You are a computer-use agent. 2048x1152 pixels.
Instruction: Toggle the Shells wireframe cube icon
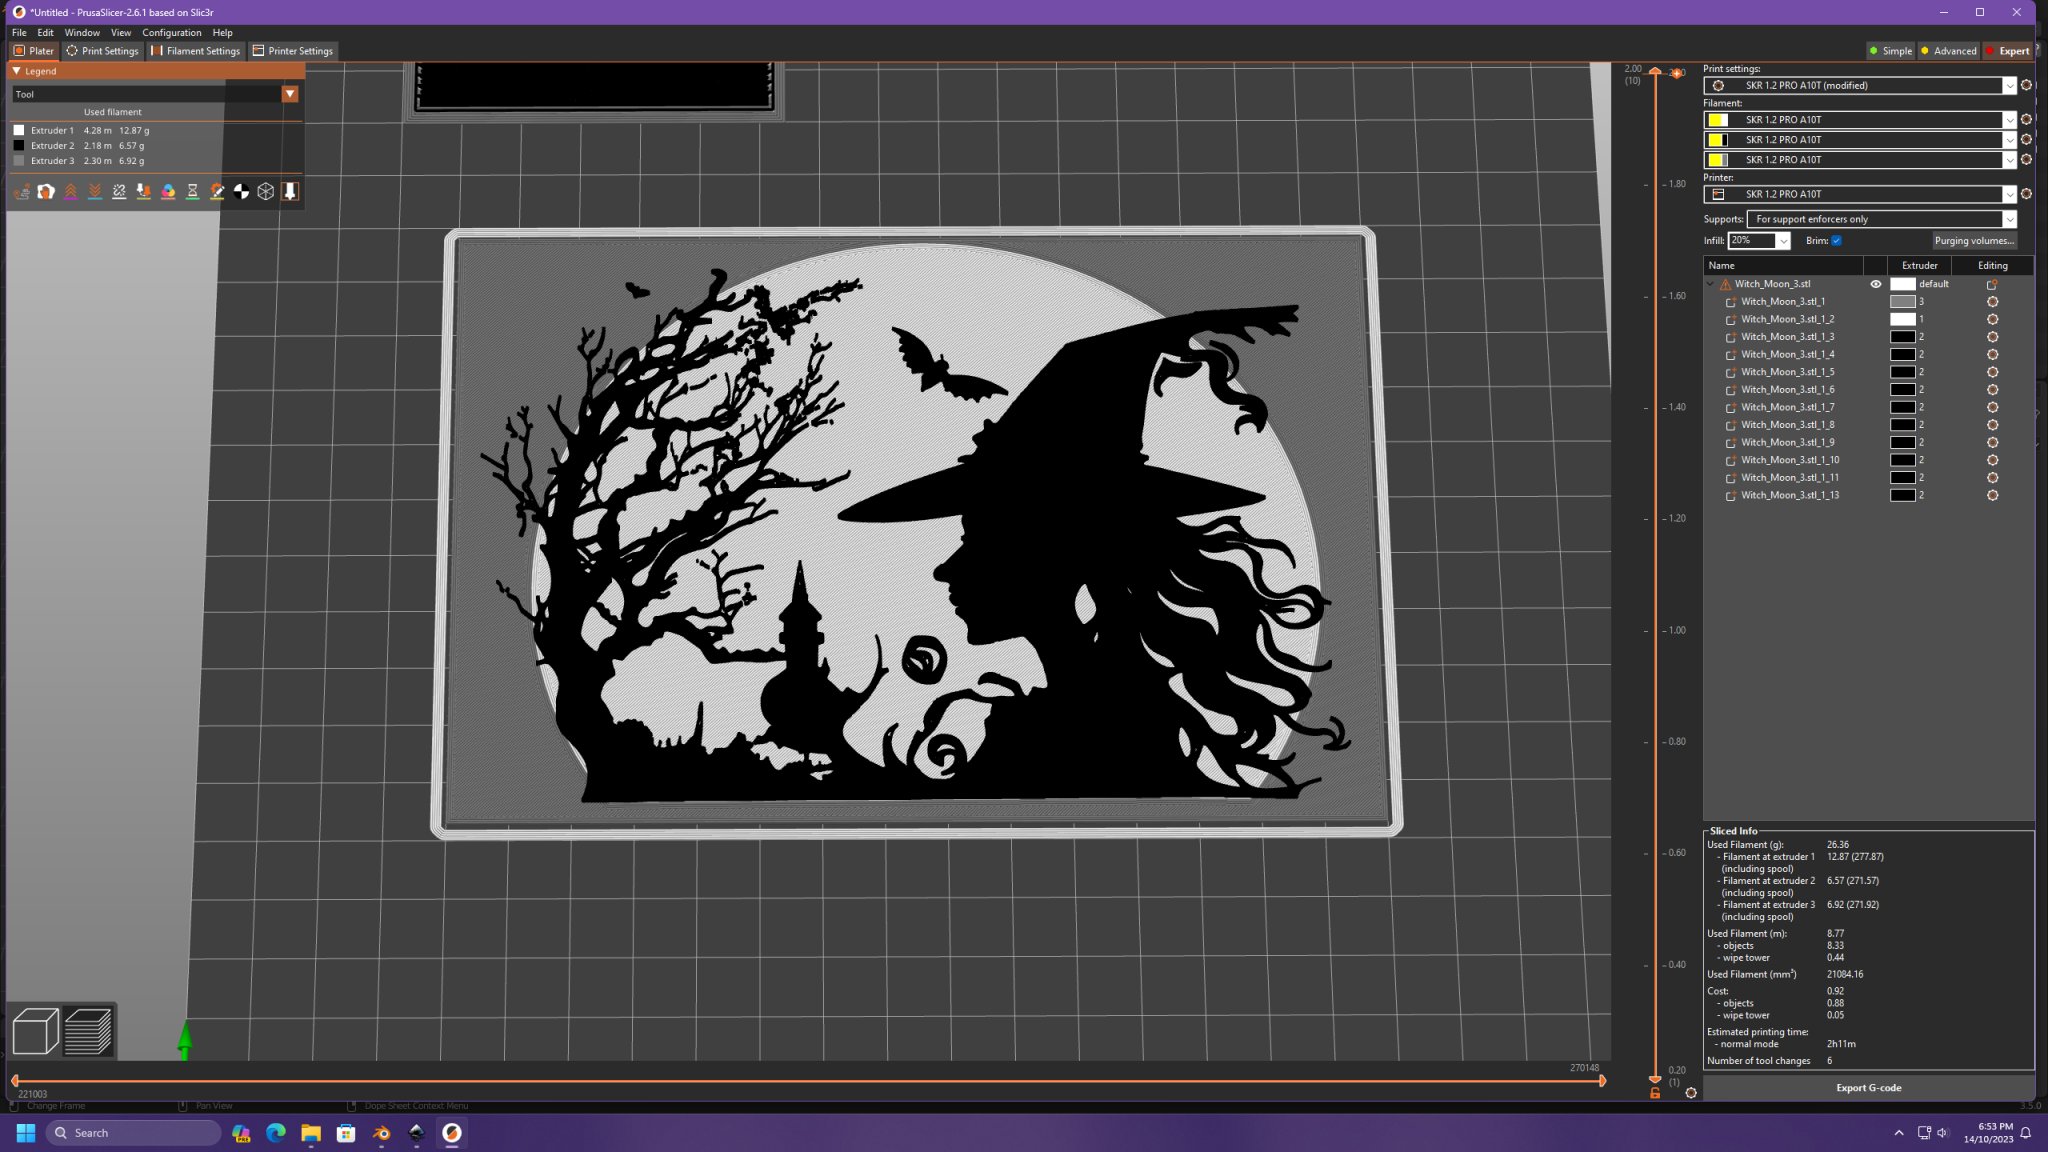pos(265,191)
